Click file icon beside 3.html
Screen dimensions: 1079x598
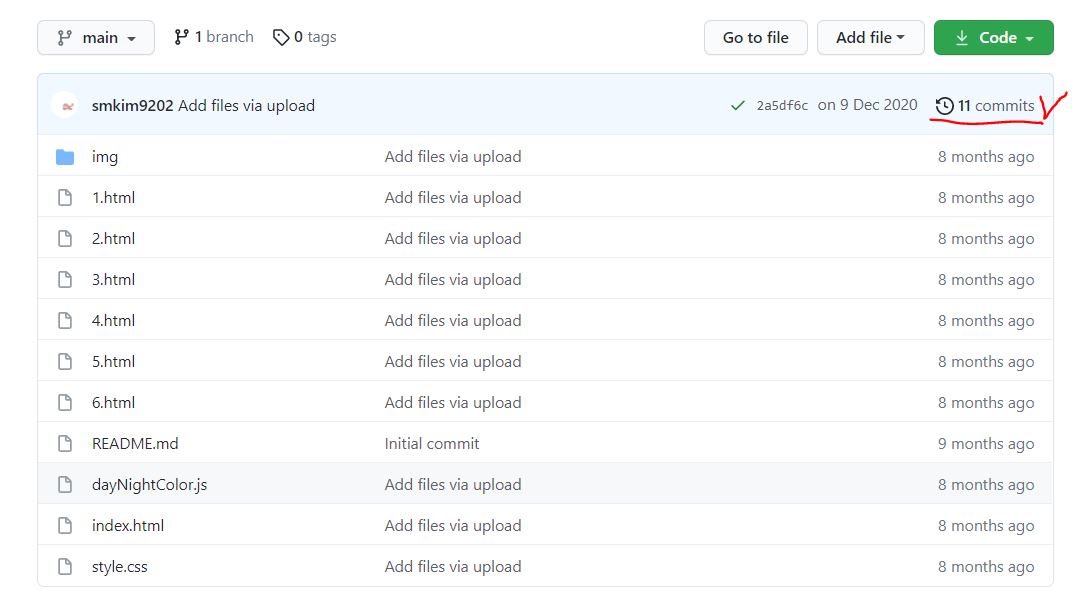coord(65,280)
